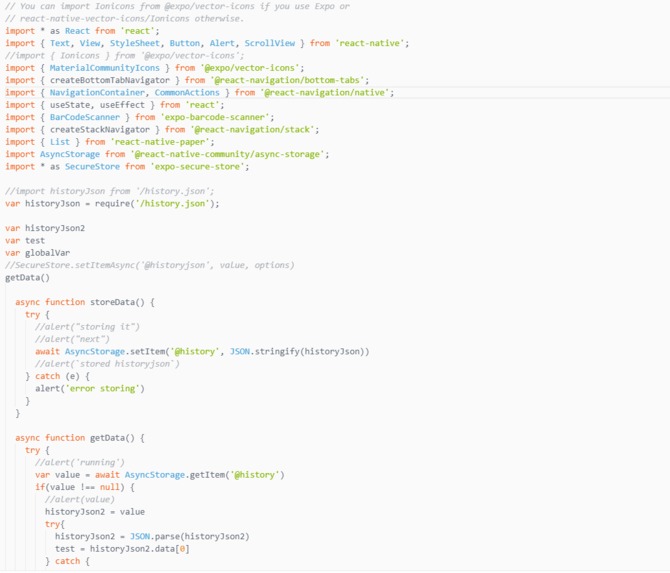Select 'ScrollView' in the react-native import
This screenshot has width=670, height=573.
270,43
